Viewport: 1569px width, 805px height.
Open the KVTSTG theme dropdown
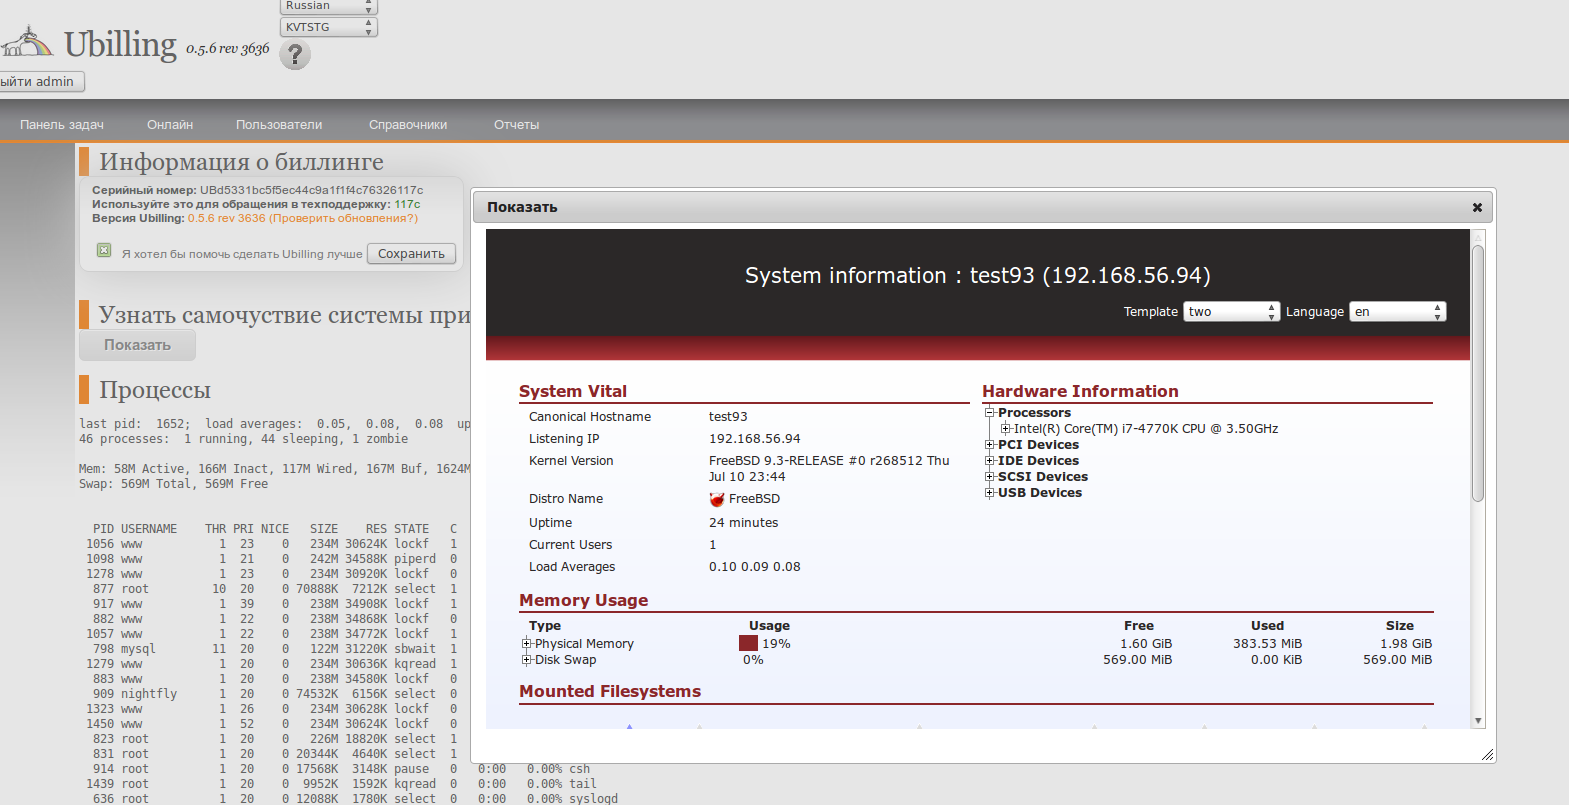click(329, 27)
